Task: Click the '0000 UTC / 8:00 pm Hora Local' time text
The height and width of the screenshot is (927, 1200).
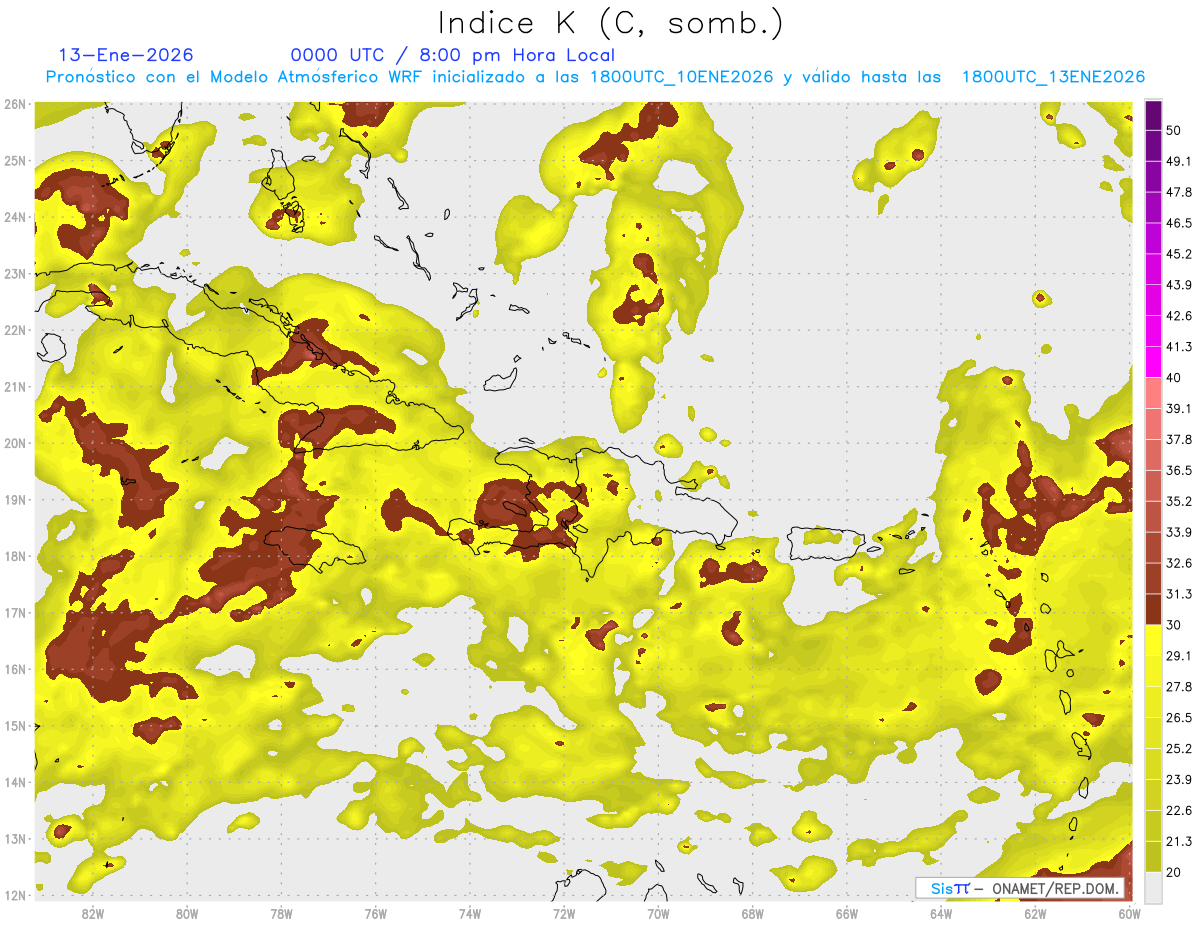Action: [453, 55]
